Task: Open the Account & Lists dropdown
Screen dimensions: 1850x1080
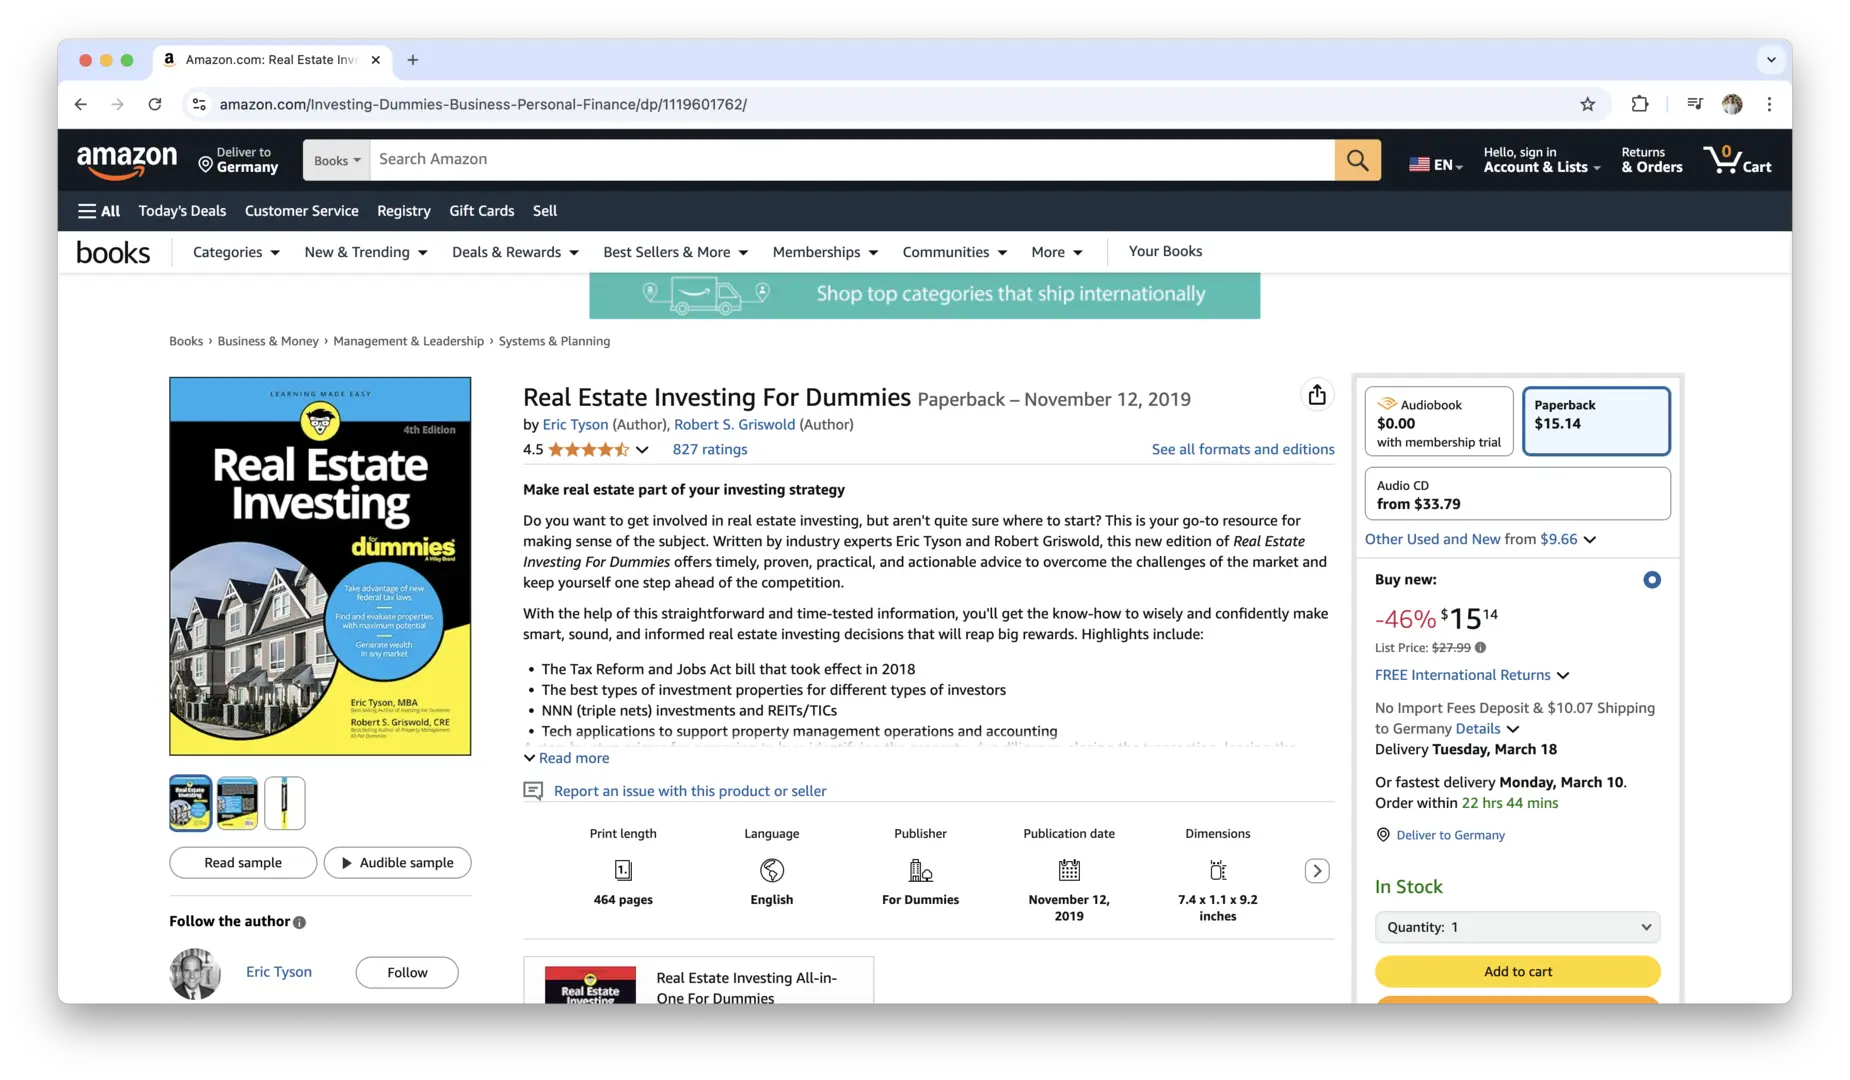Action: tap(1541, 160)
